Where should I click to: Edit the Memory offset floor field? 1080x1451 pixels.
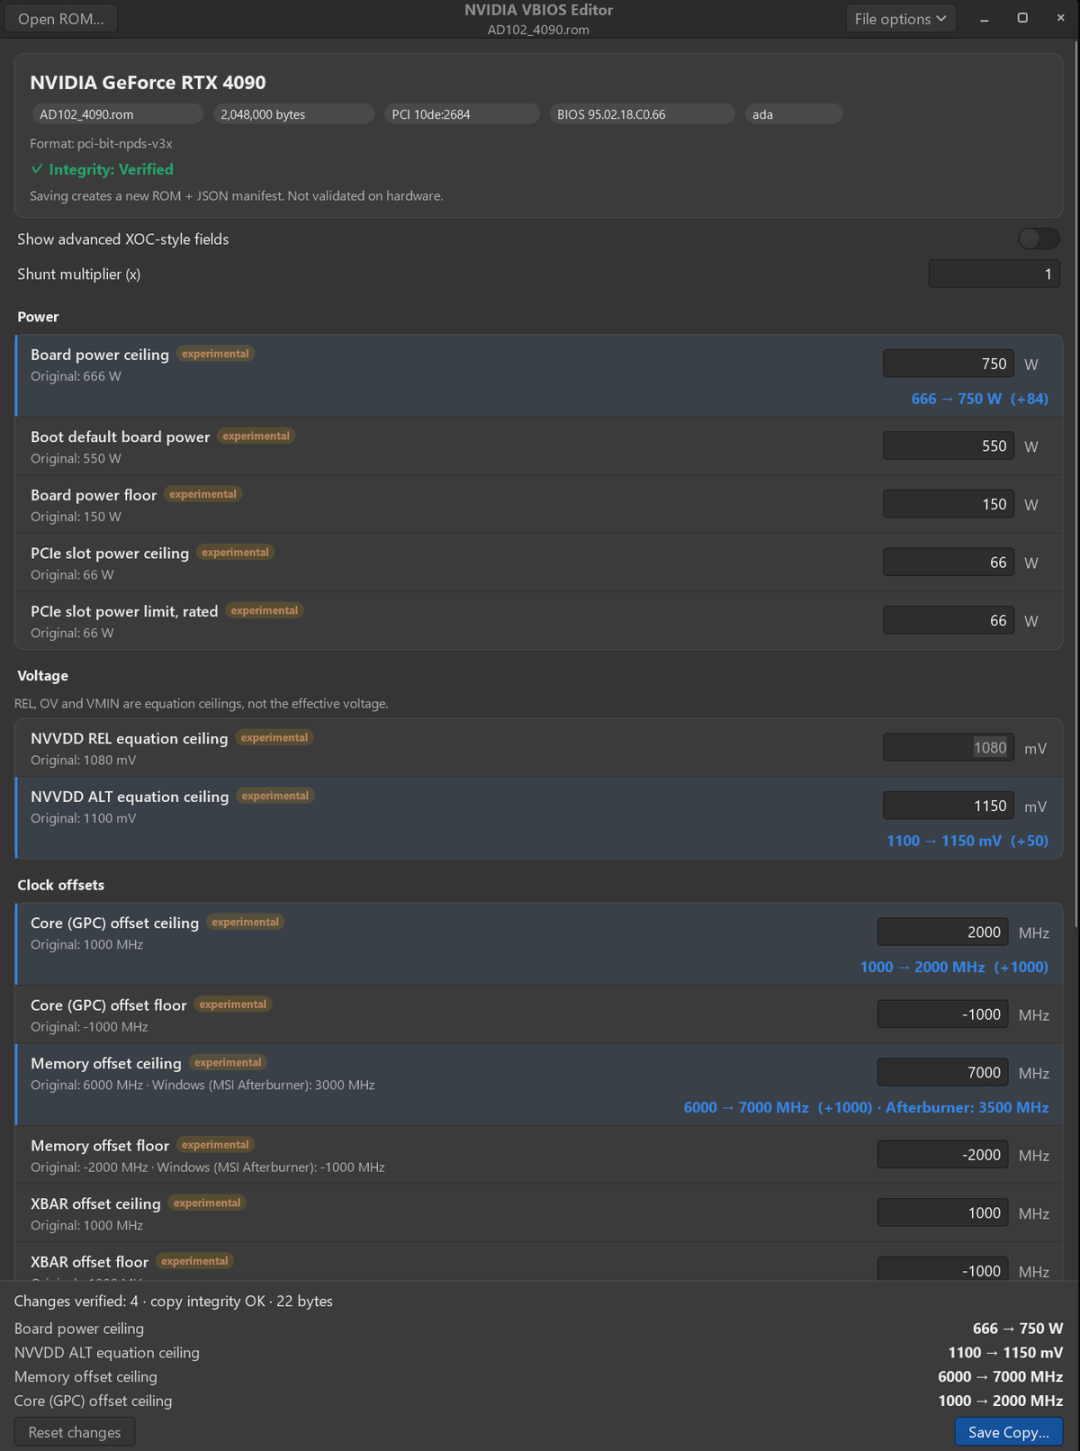[x=942, y=1154]
